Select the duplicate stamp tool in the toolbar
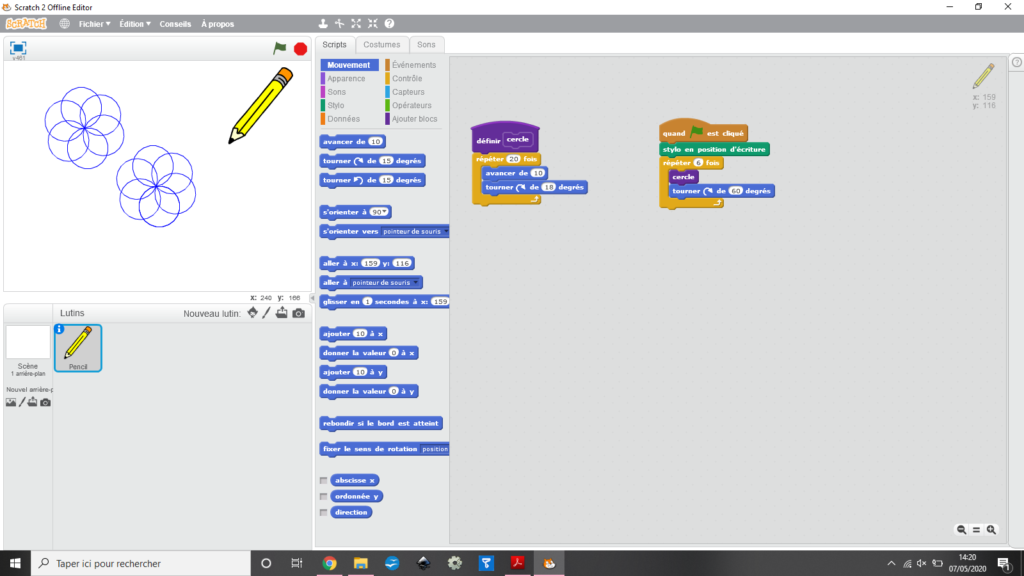The image size is (1024, 576). (323, 23)
